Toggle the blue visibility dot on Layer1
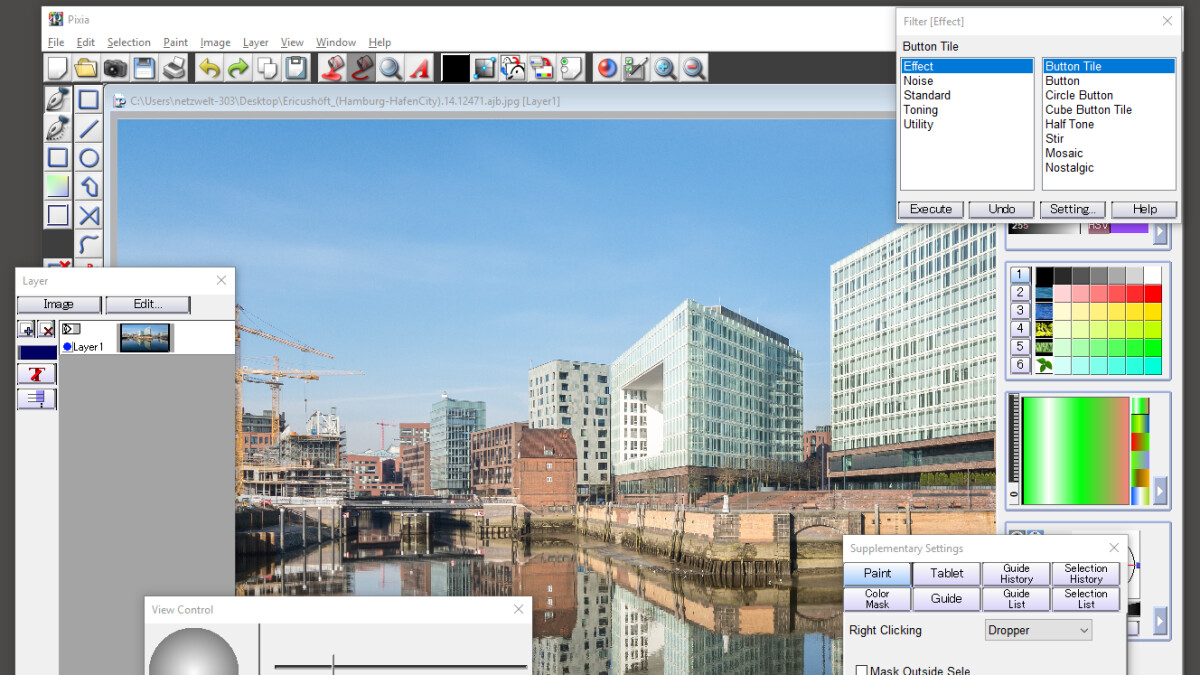 [x=67, y=347]
